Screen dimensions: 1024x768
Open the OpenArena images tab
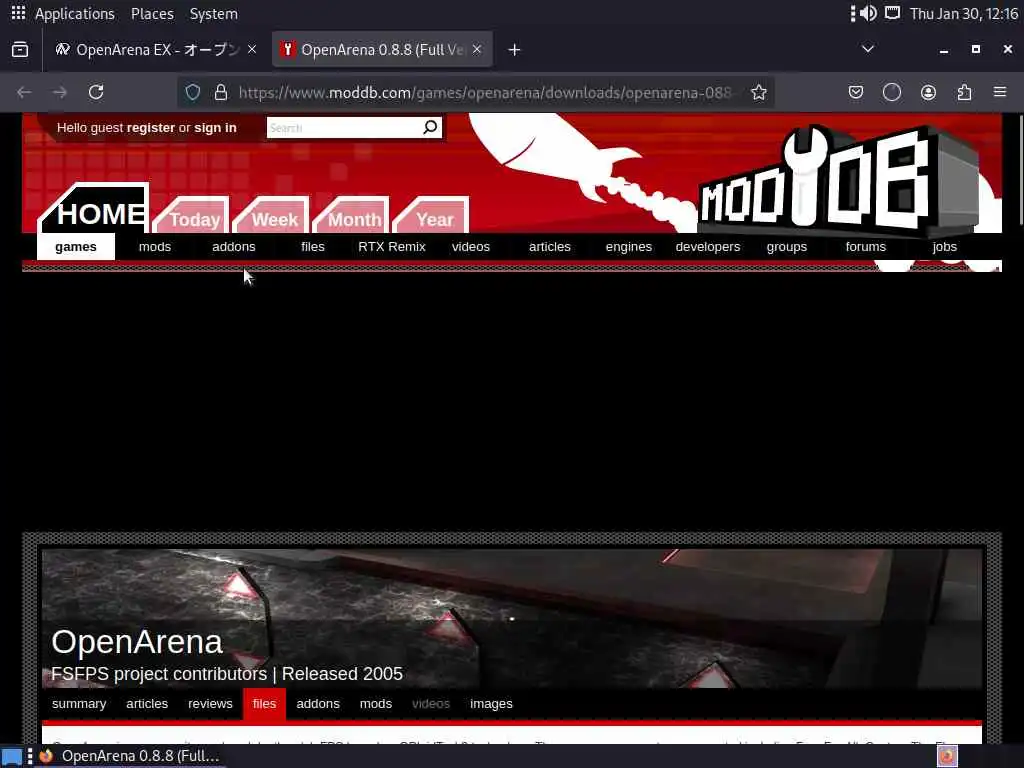491,704
